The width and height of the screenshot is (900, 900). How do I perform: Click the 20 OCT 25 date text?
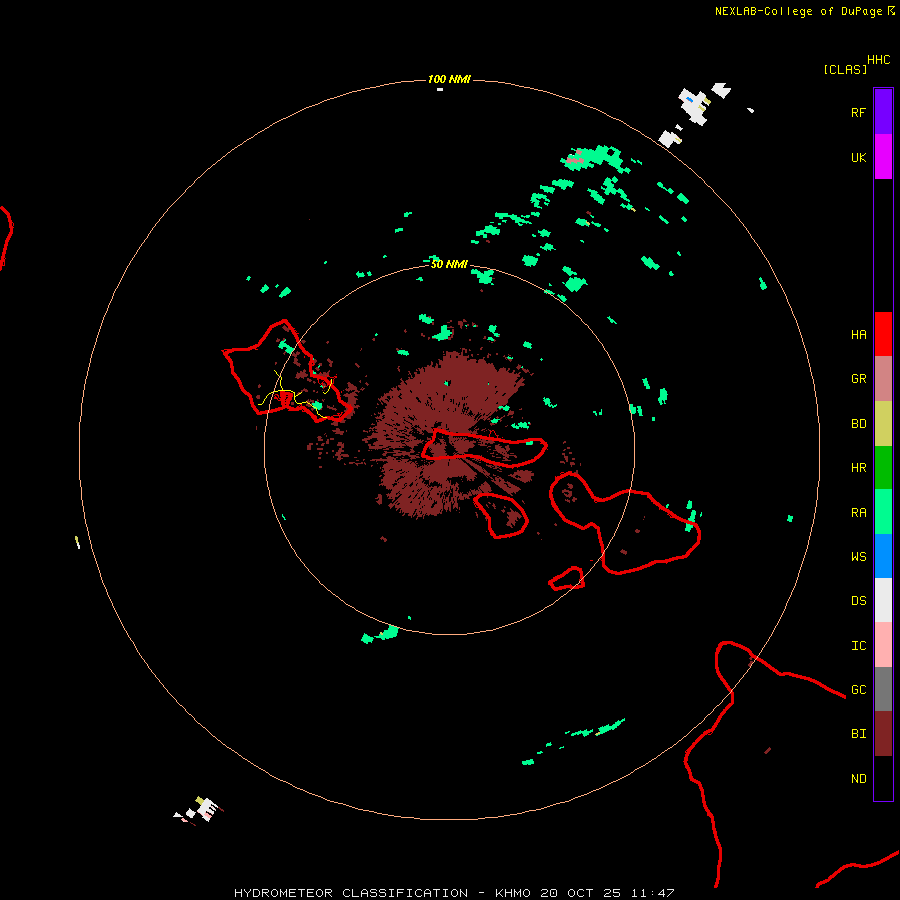(x=581, y=893)
